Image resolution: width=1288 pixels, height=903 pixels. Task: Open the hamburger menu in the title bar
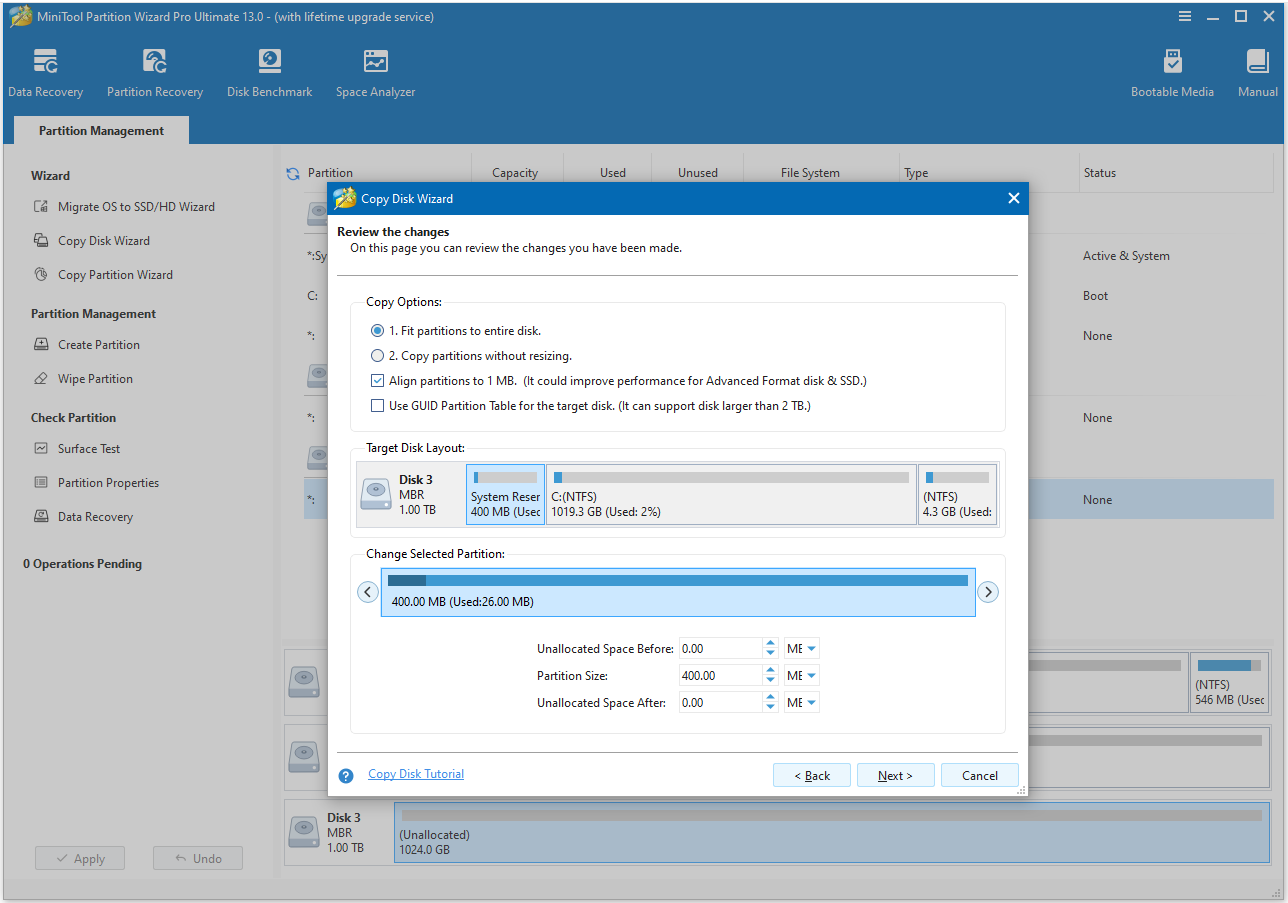pyautogui.click(x=1184, y=16)
